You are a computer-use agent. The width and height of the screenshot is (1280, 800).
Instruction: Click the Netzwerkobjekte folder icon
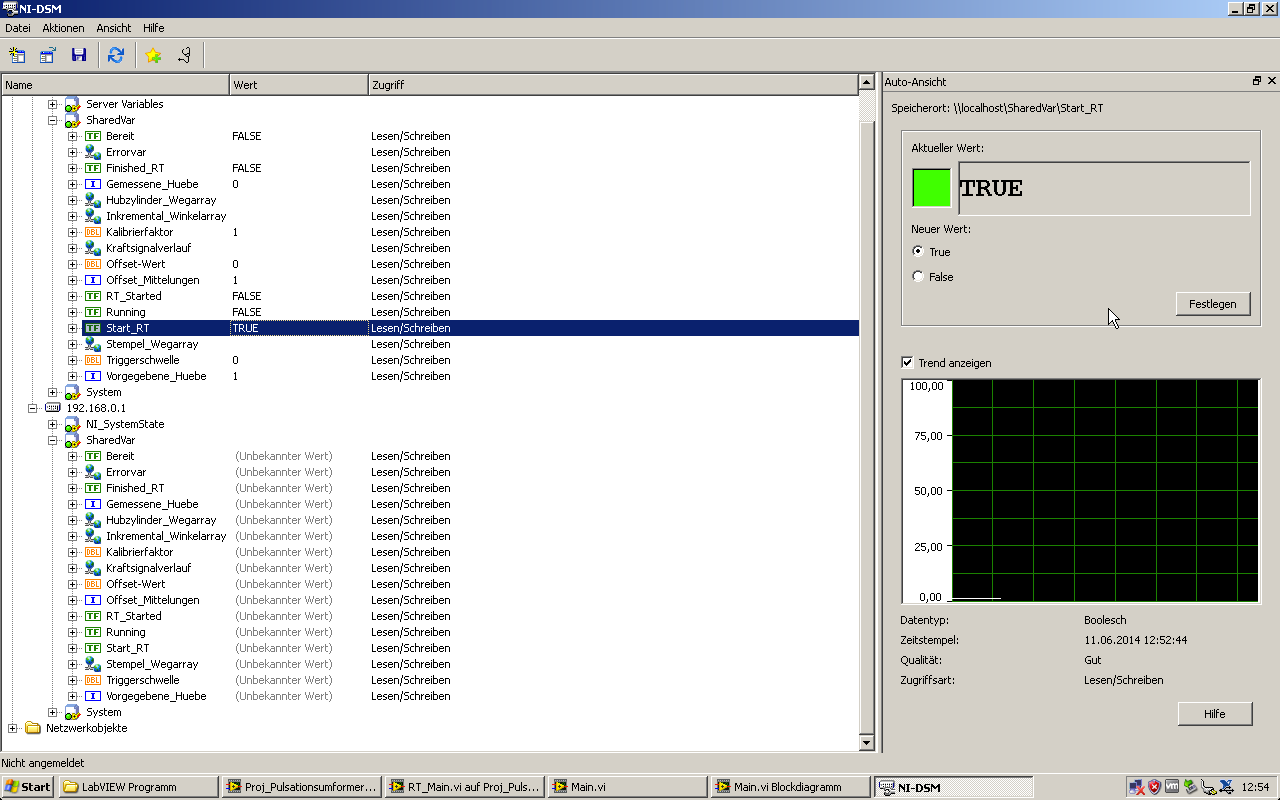click(x=33, y=728)
